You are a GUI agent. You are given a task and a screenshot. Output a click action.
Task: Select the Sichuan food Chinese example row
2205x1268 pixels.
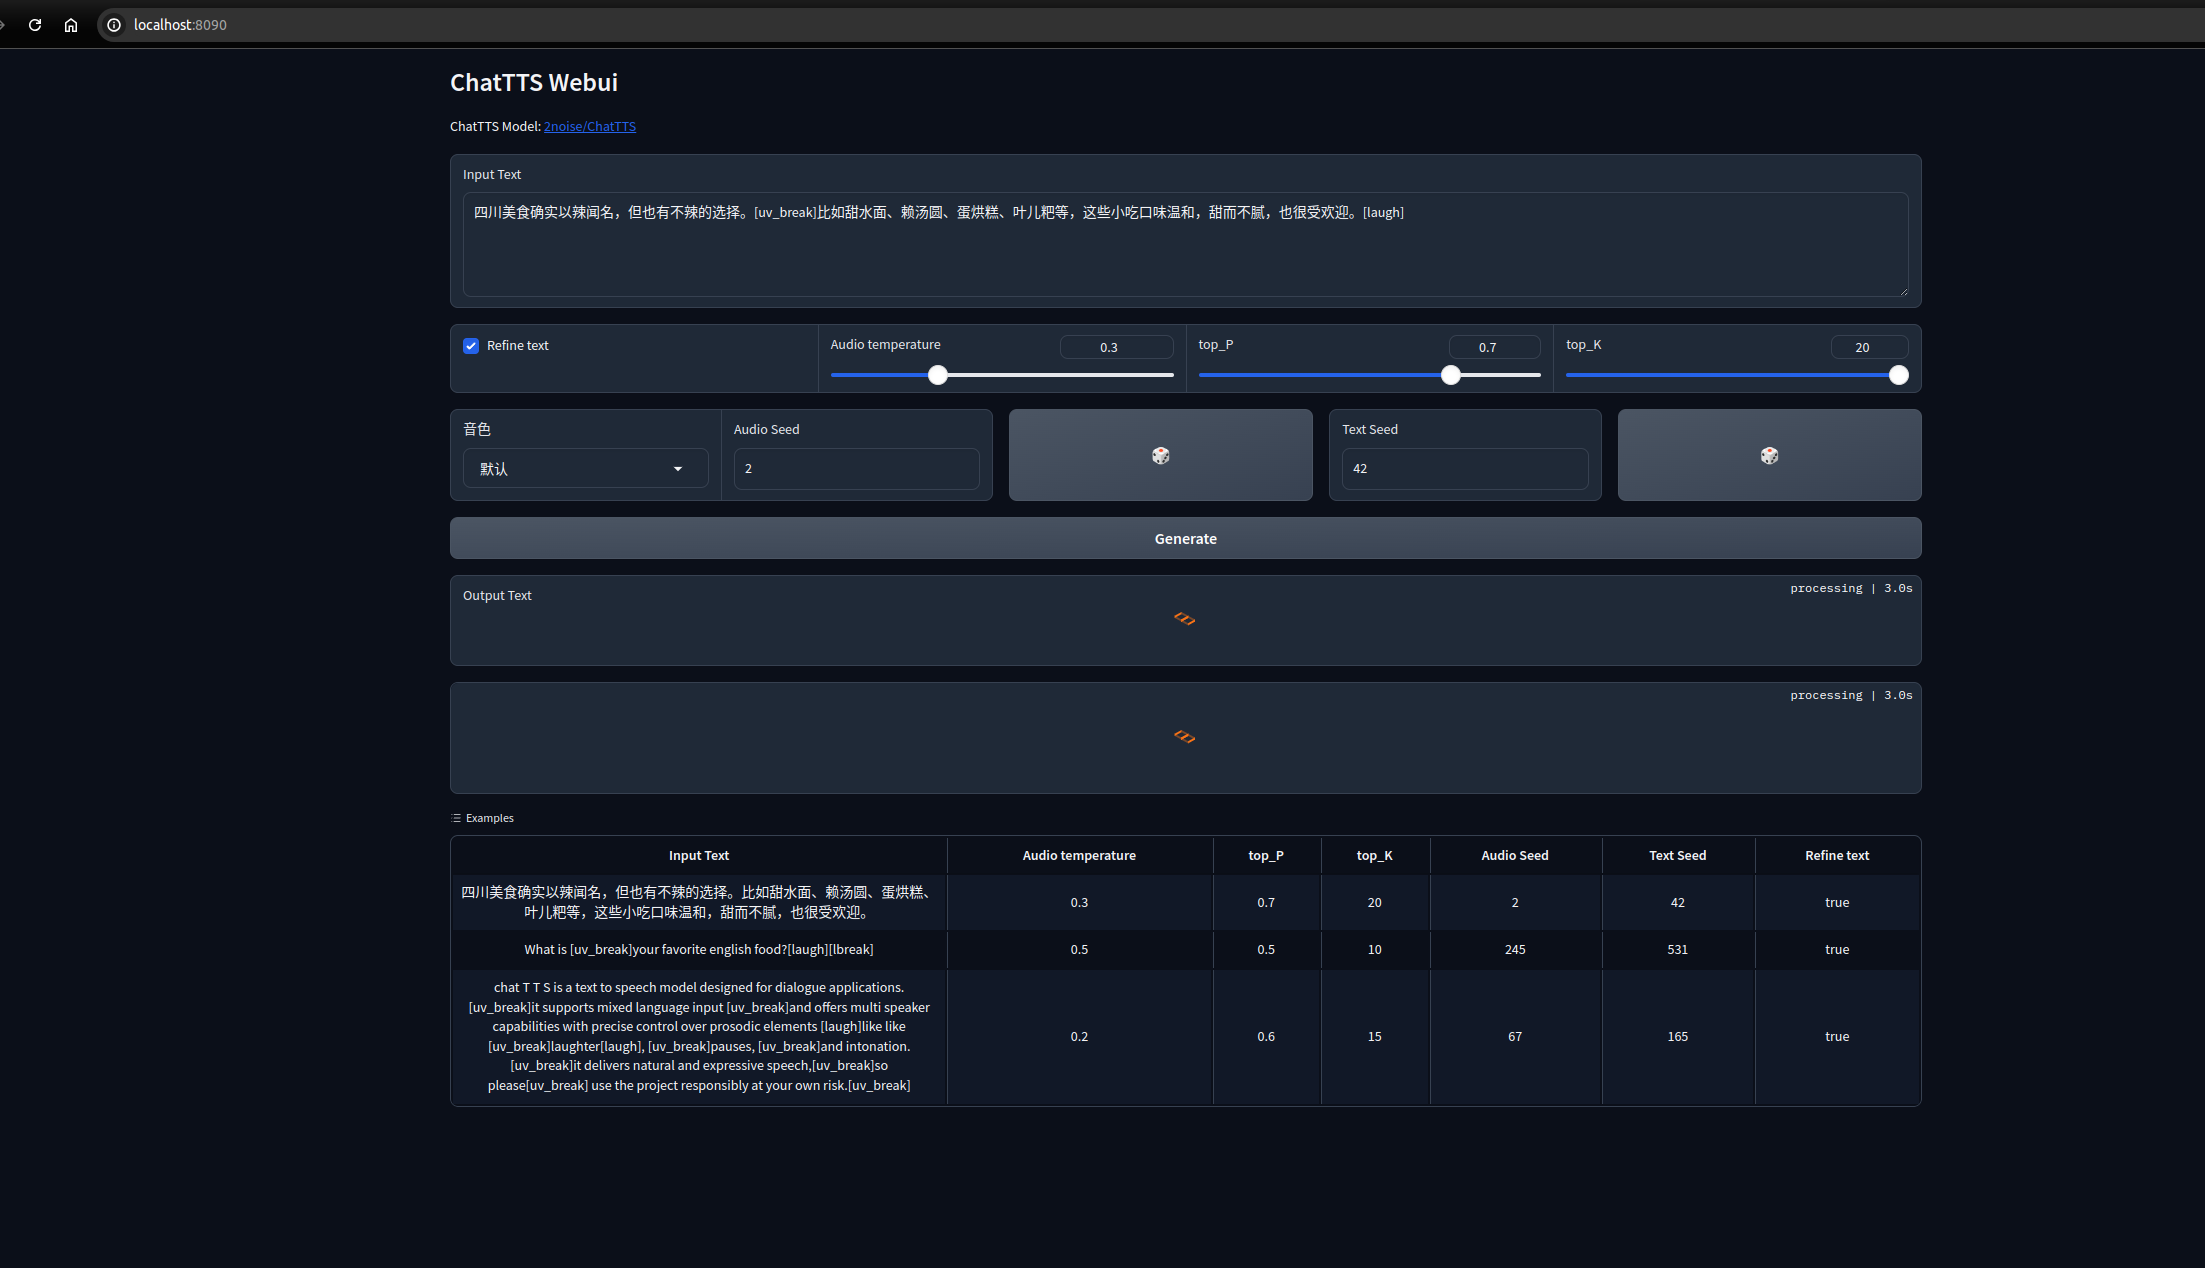click(x=1185, y=902)
